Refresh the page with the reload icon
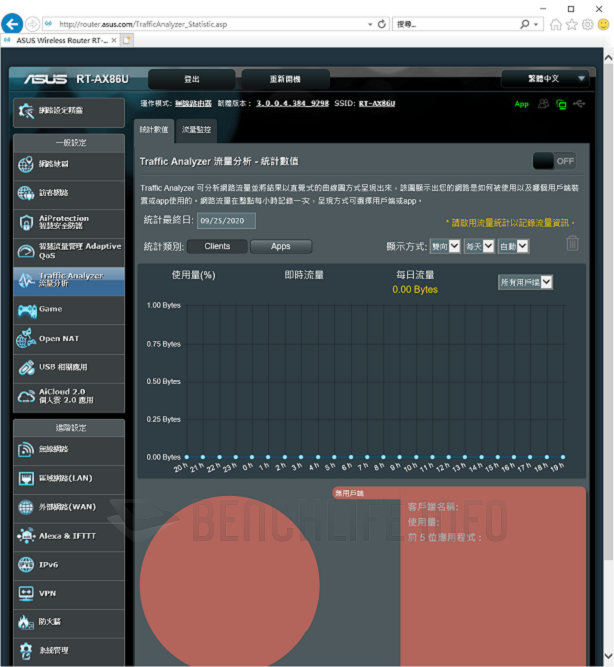614x667 pixels. (382, 24)
